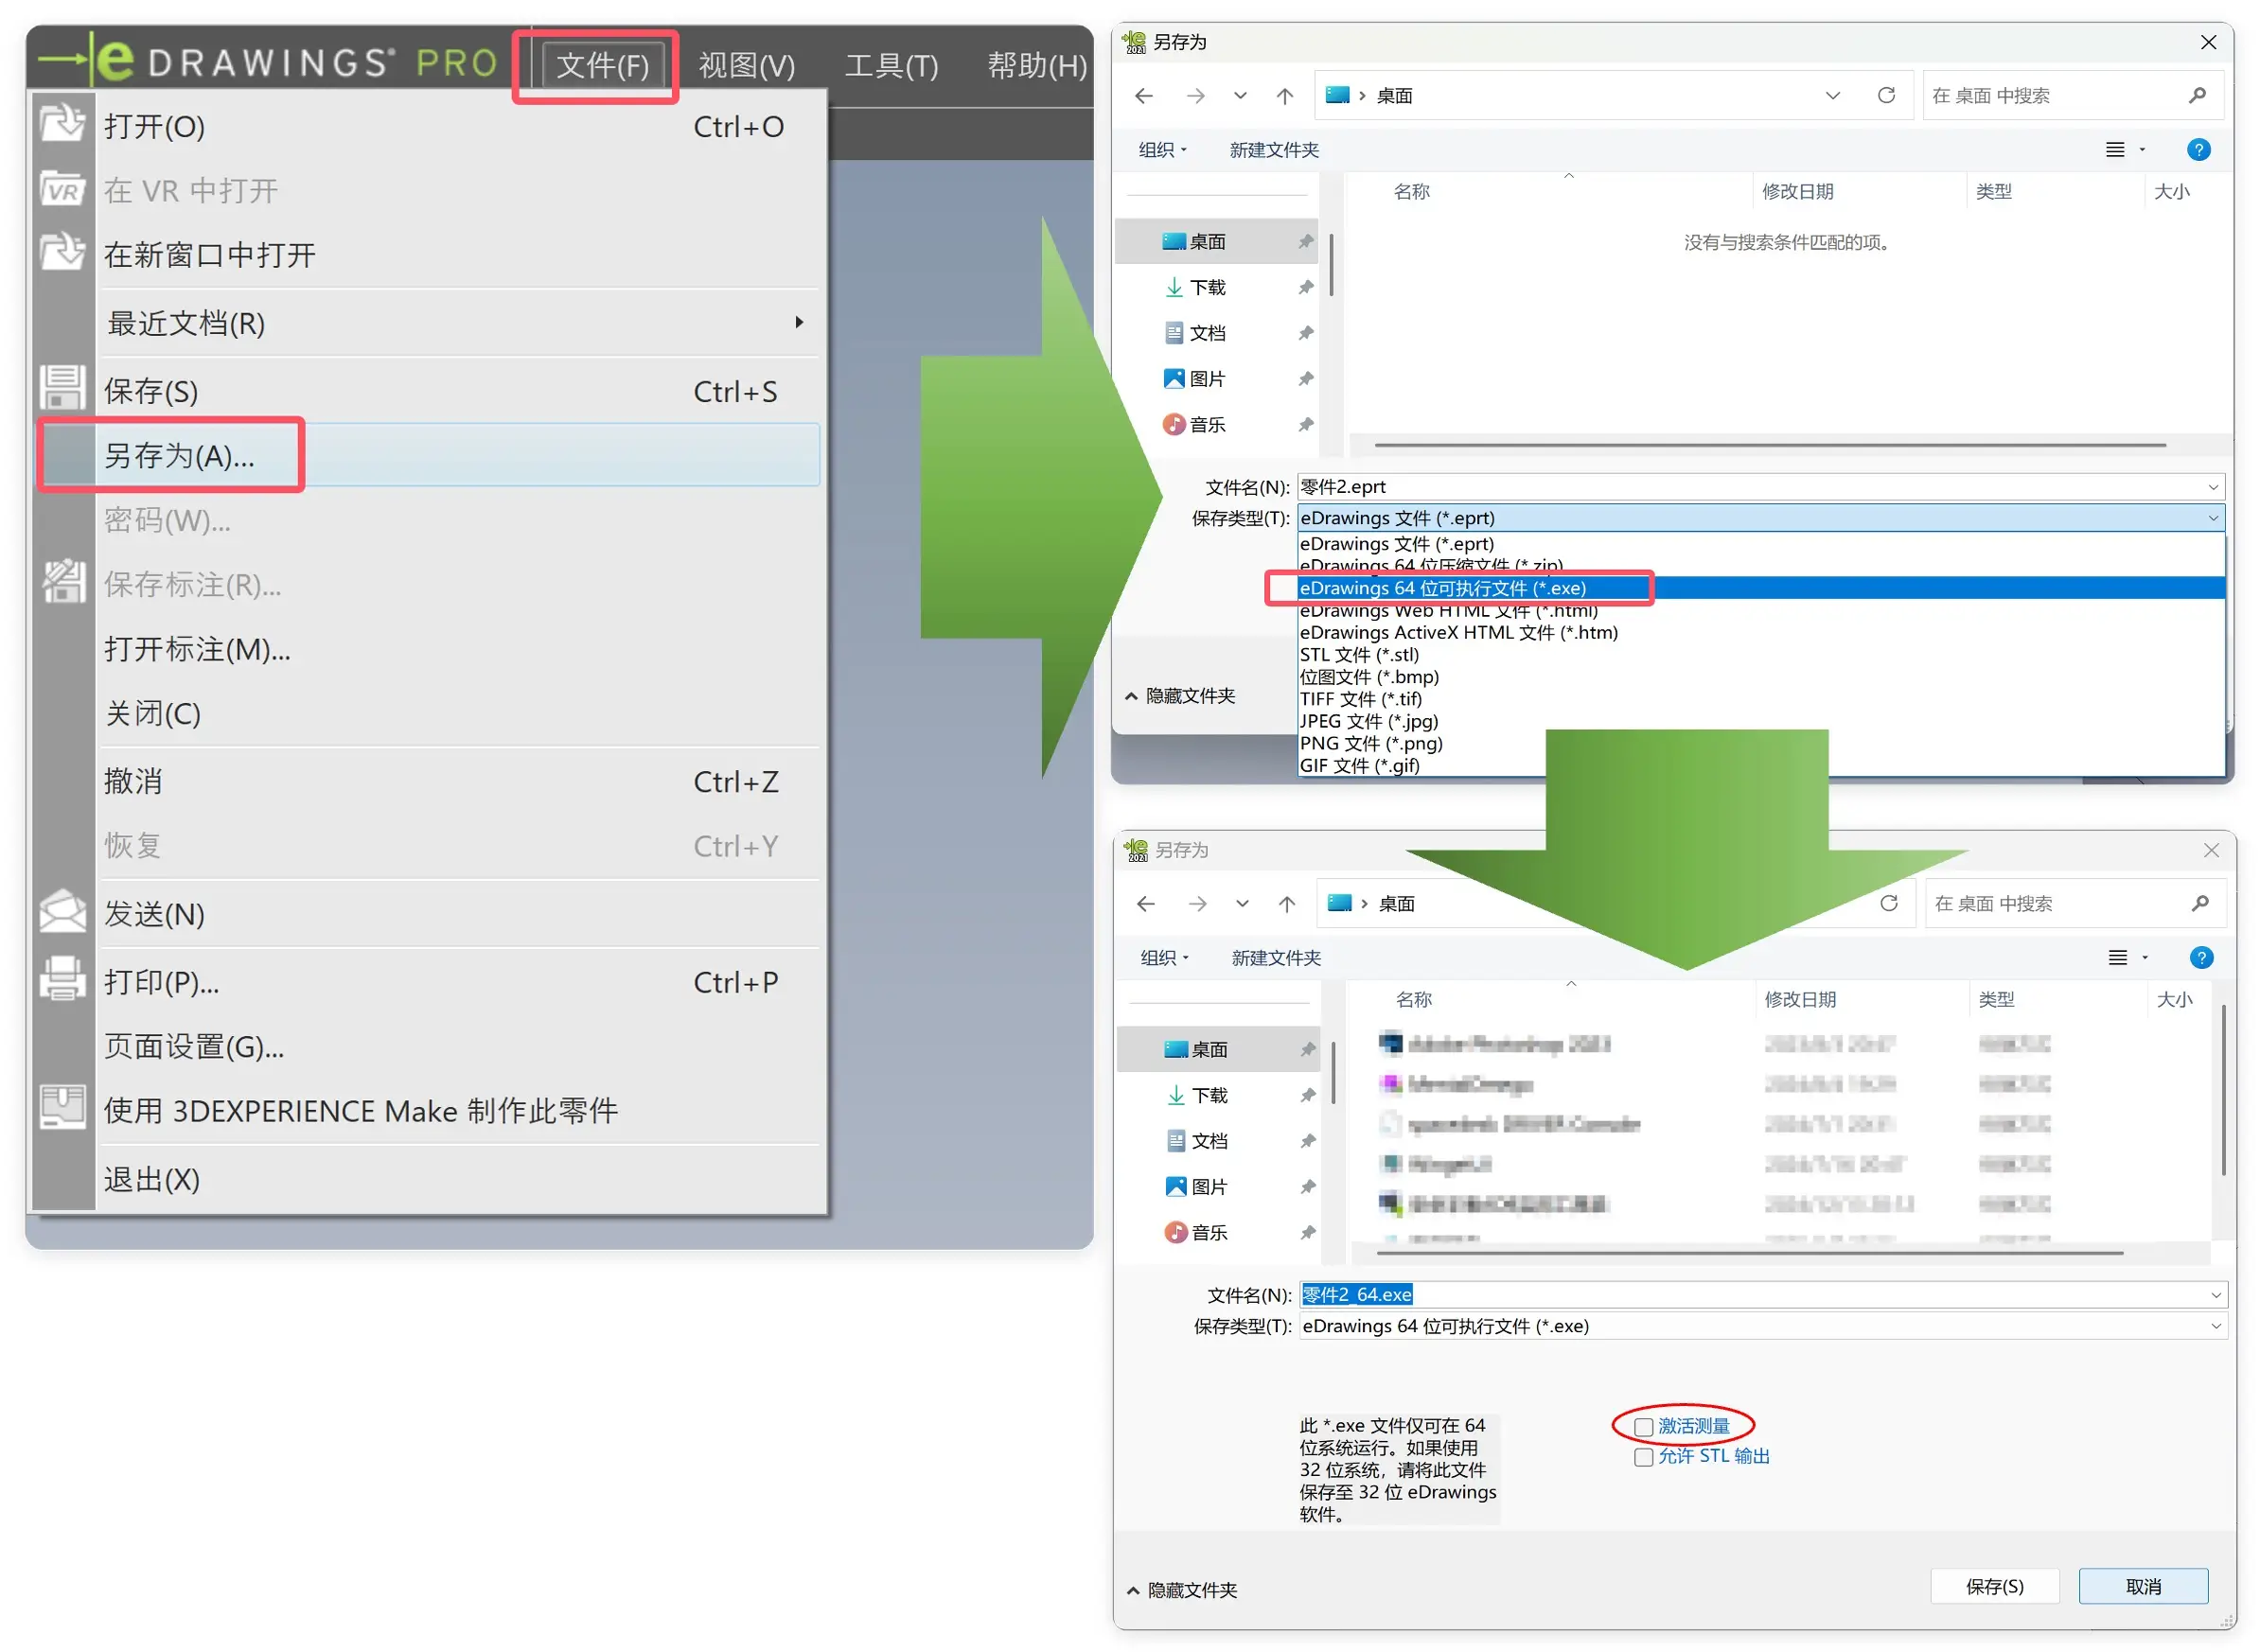The width and height of the screenshot is (2260, 1652).
Task: Open 保存类型 dropdown in lower dialog
Action: 2216,1327
